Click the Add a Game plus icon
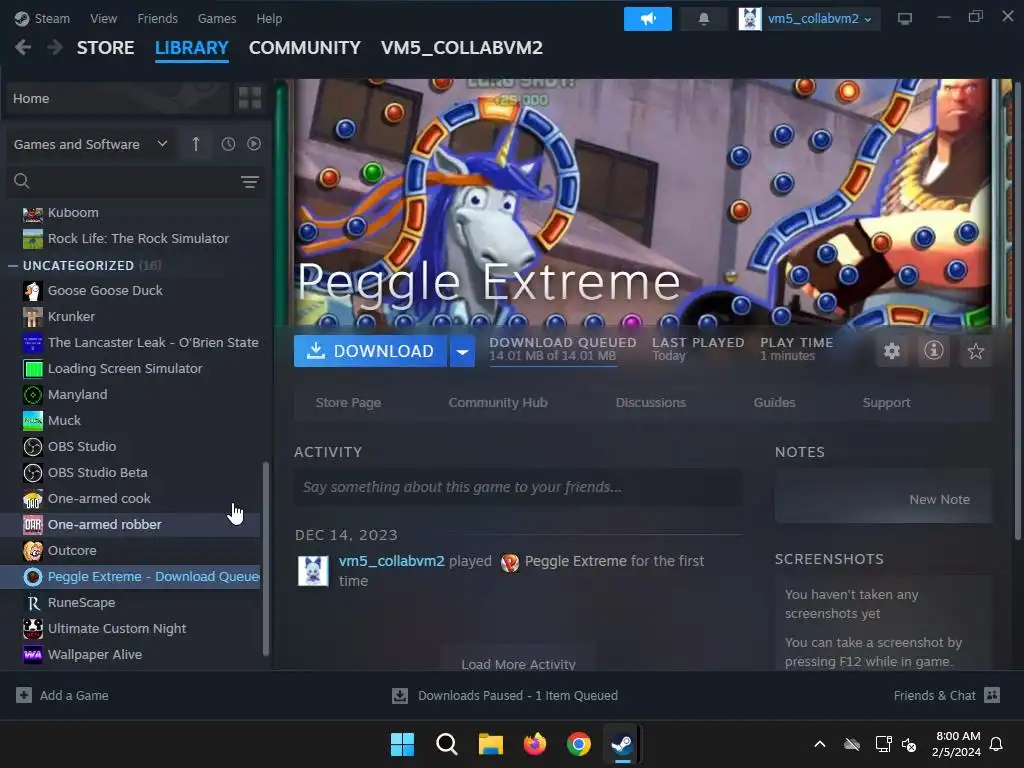 click(24, 695)
